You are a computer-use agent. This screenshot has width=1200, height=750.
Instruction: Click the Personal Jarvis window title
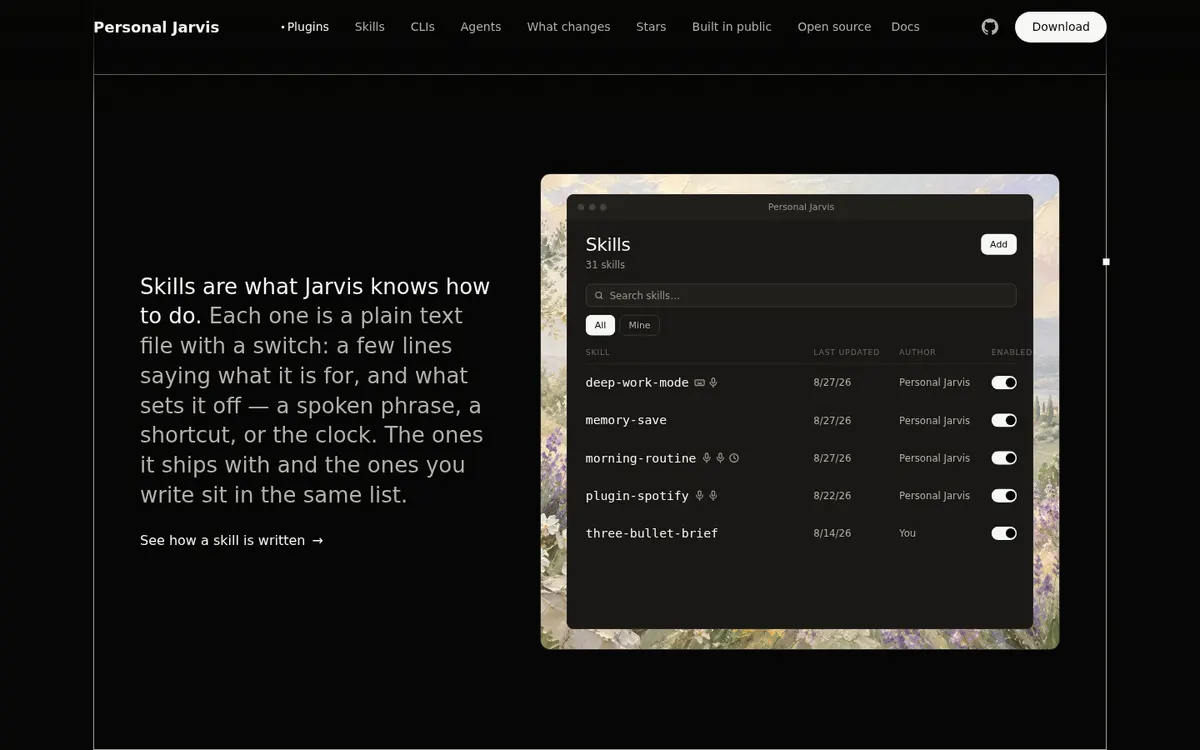click(x=801, y=207)
